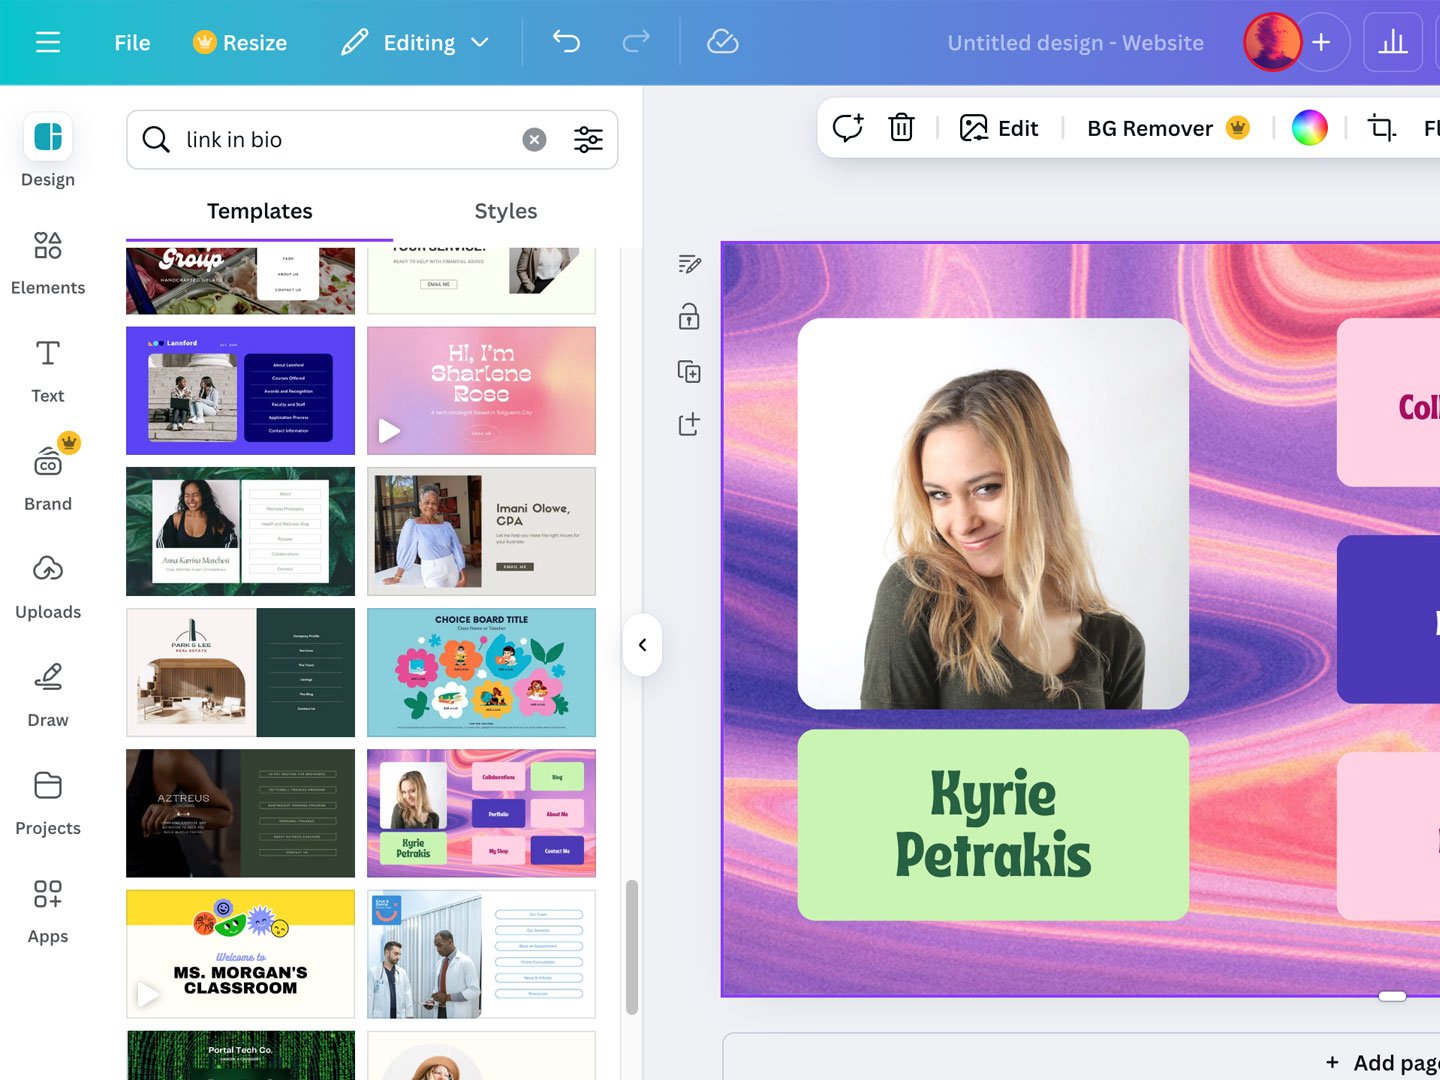The width and height of the screenshot is (1440, 1080).
Task: Switch to the Styles tab
Action: tap(506, 211)
